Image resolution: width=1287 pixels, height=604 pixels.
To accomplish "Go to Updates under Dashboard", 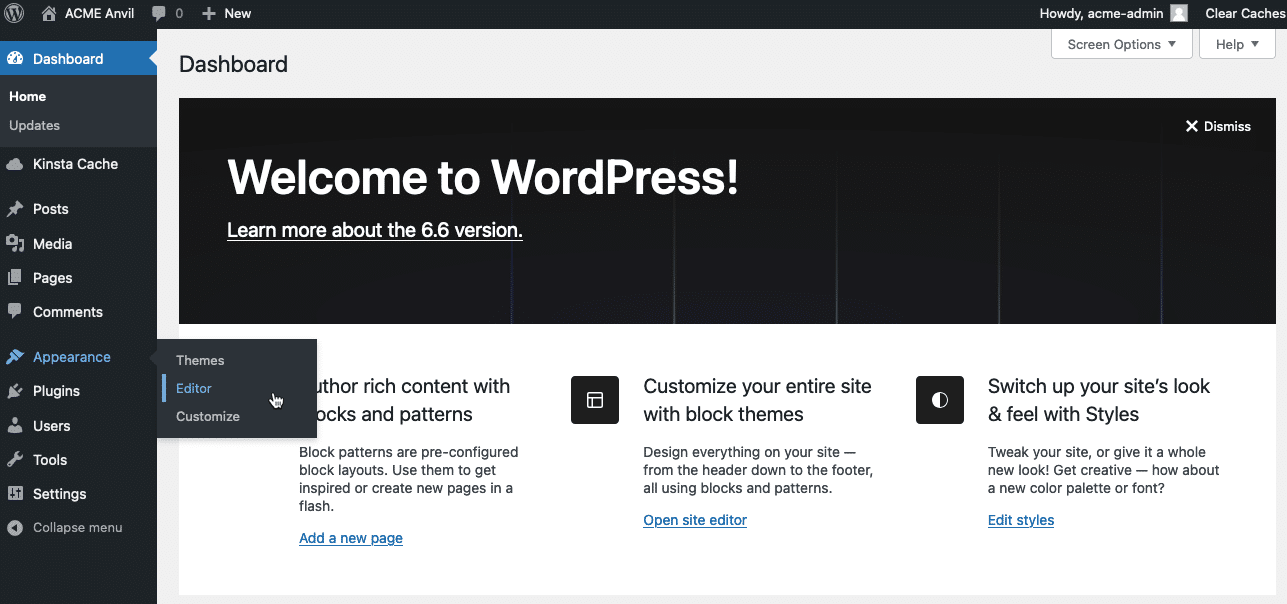I will (34, 125).
